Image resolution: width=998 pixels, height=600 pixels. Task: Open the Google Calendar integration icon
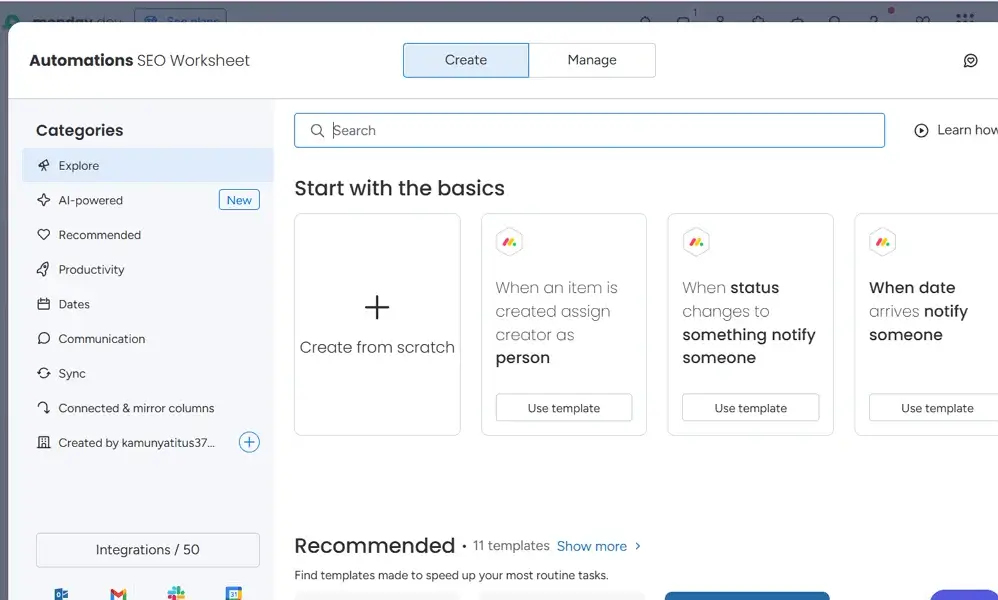coord(234,593)
